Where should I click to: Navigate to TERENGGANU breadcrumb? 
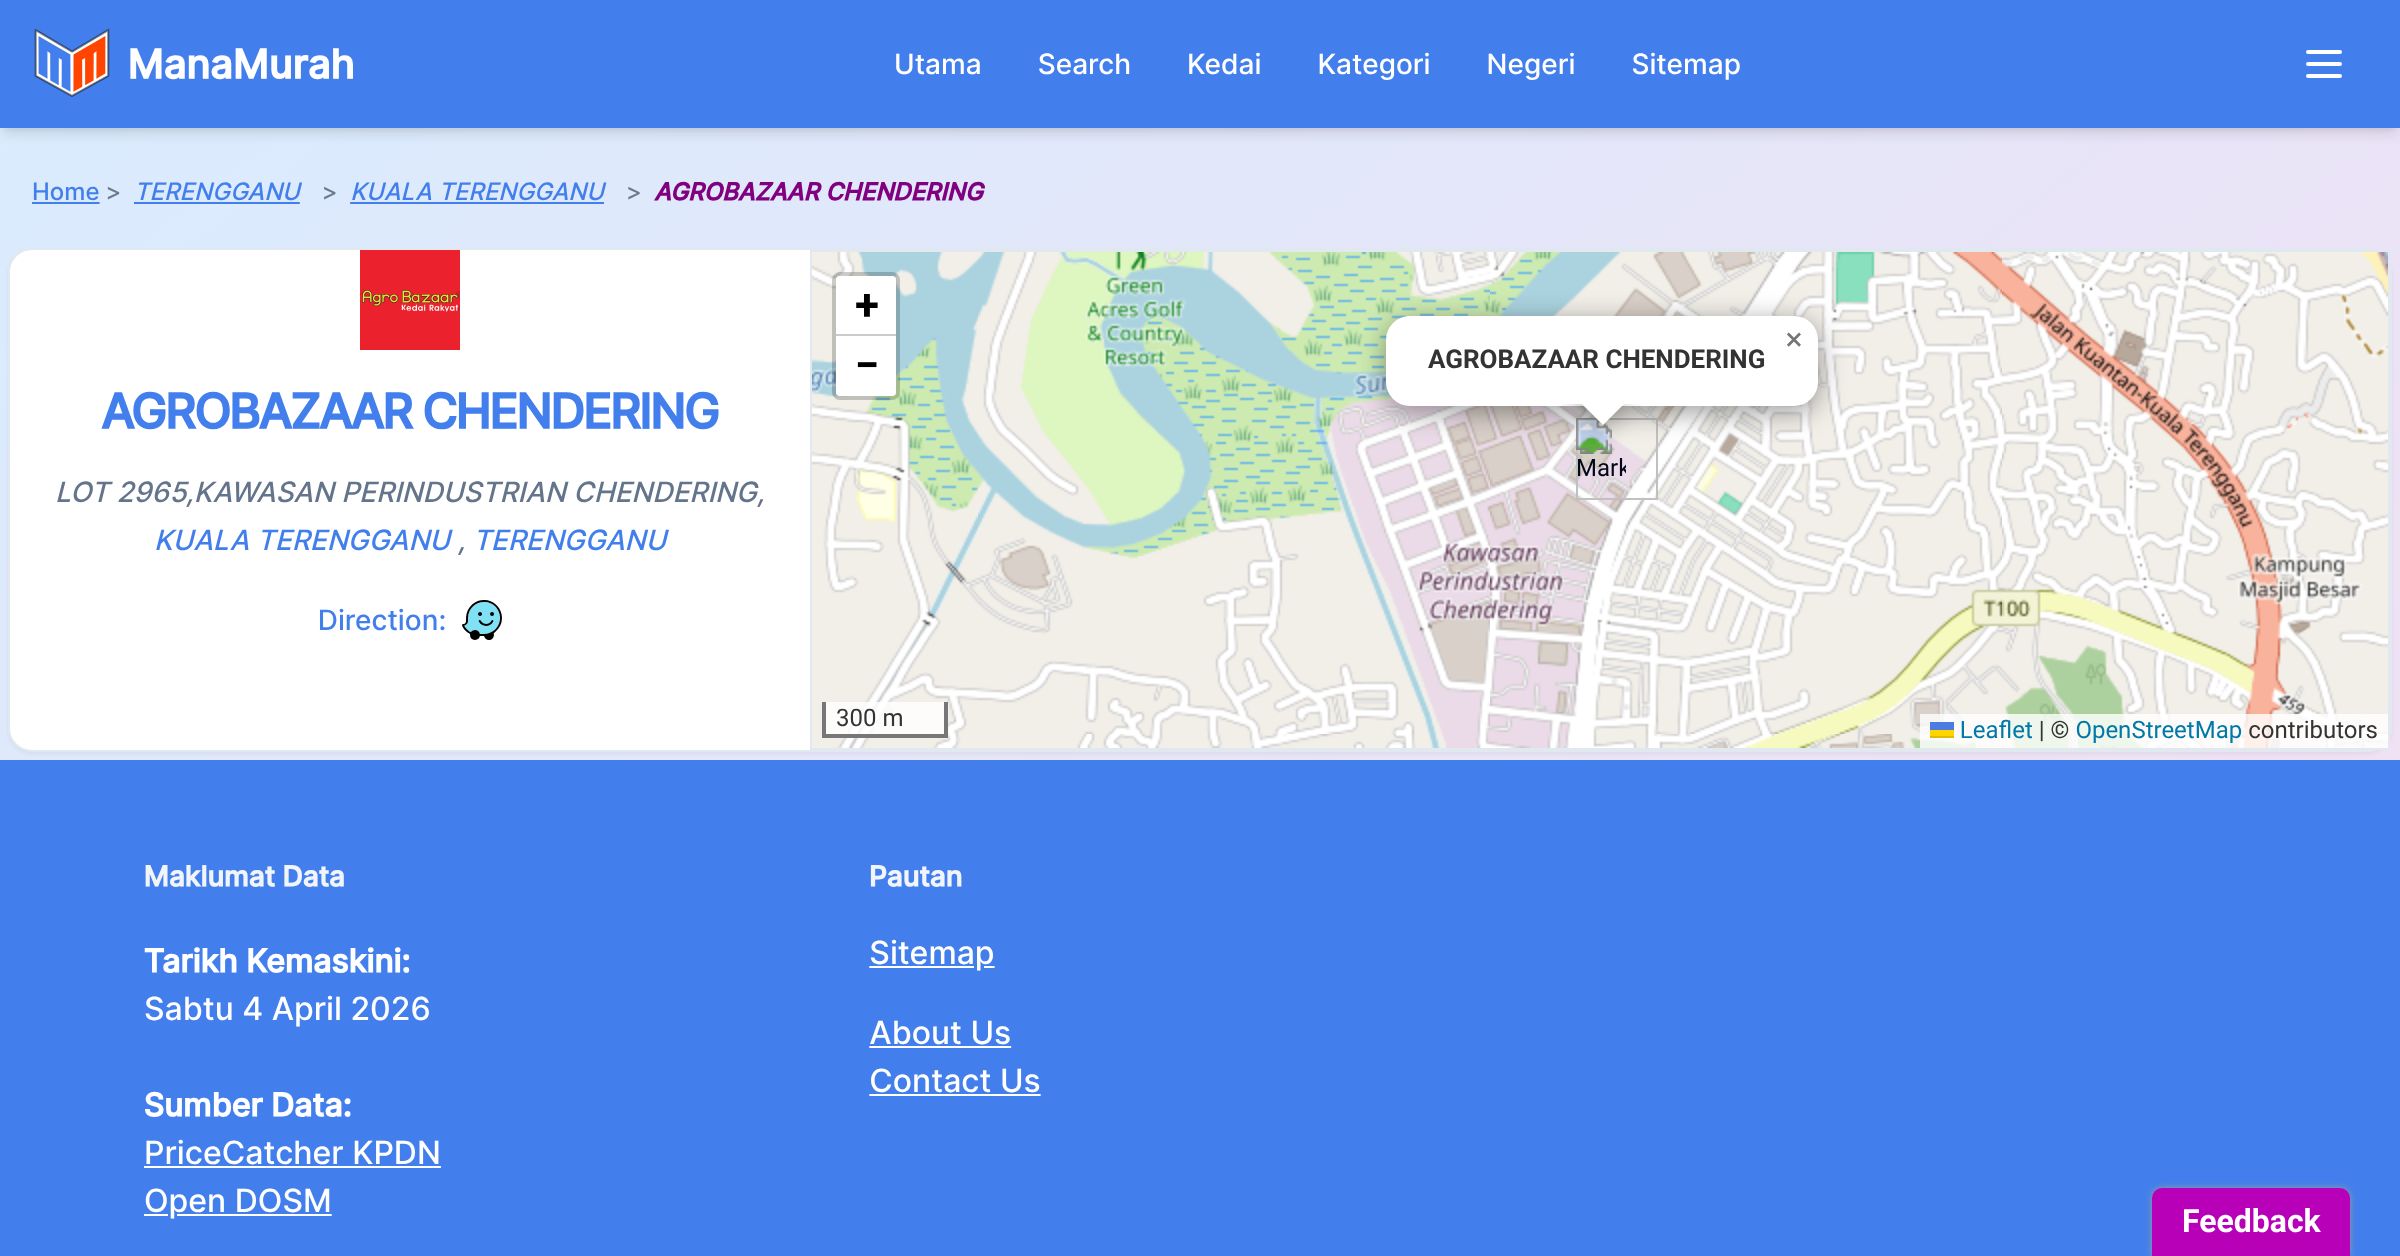tap(218, 191)
